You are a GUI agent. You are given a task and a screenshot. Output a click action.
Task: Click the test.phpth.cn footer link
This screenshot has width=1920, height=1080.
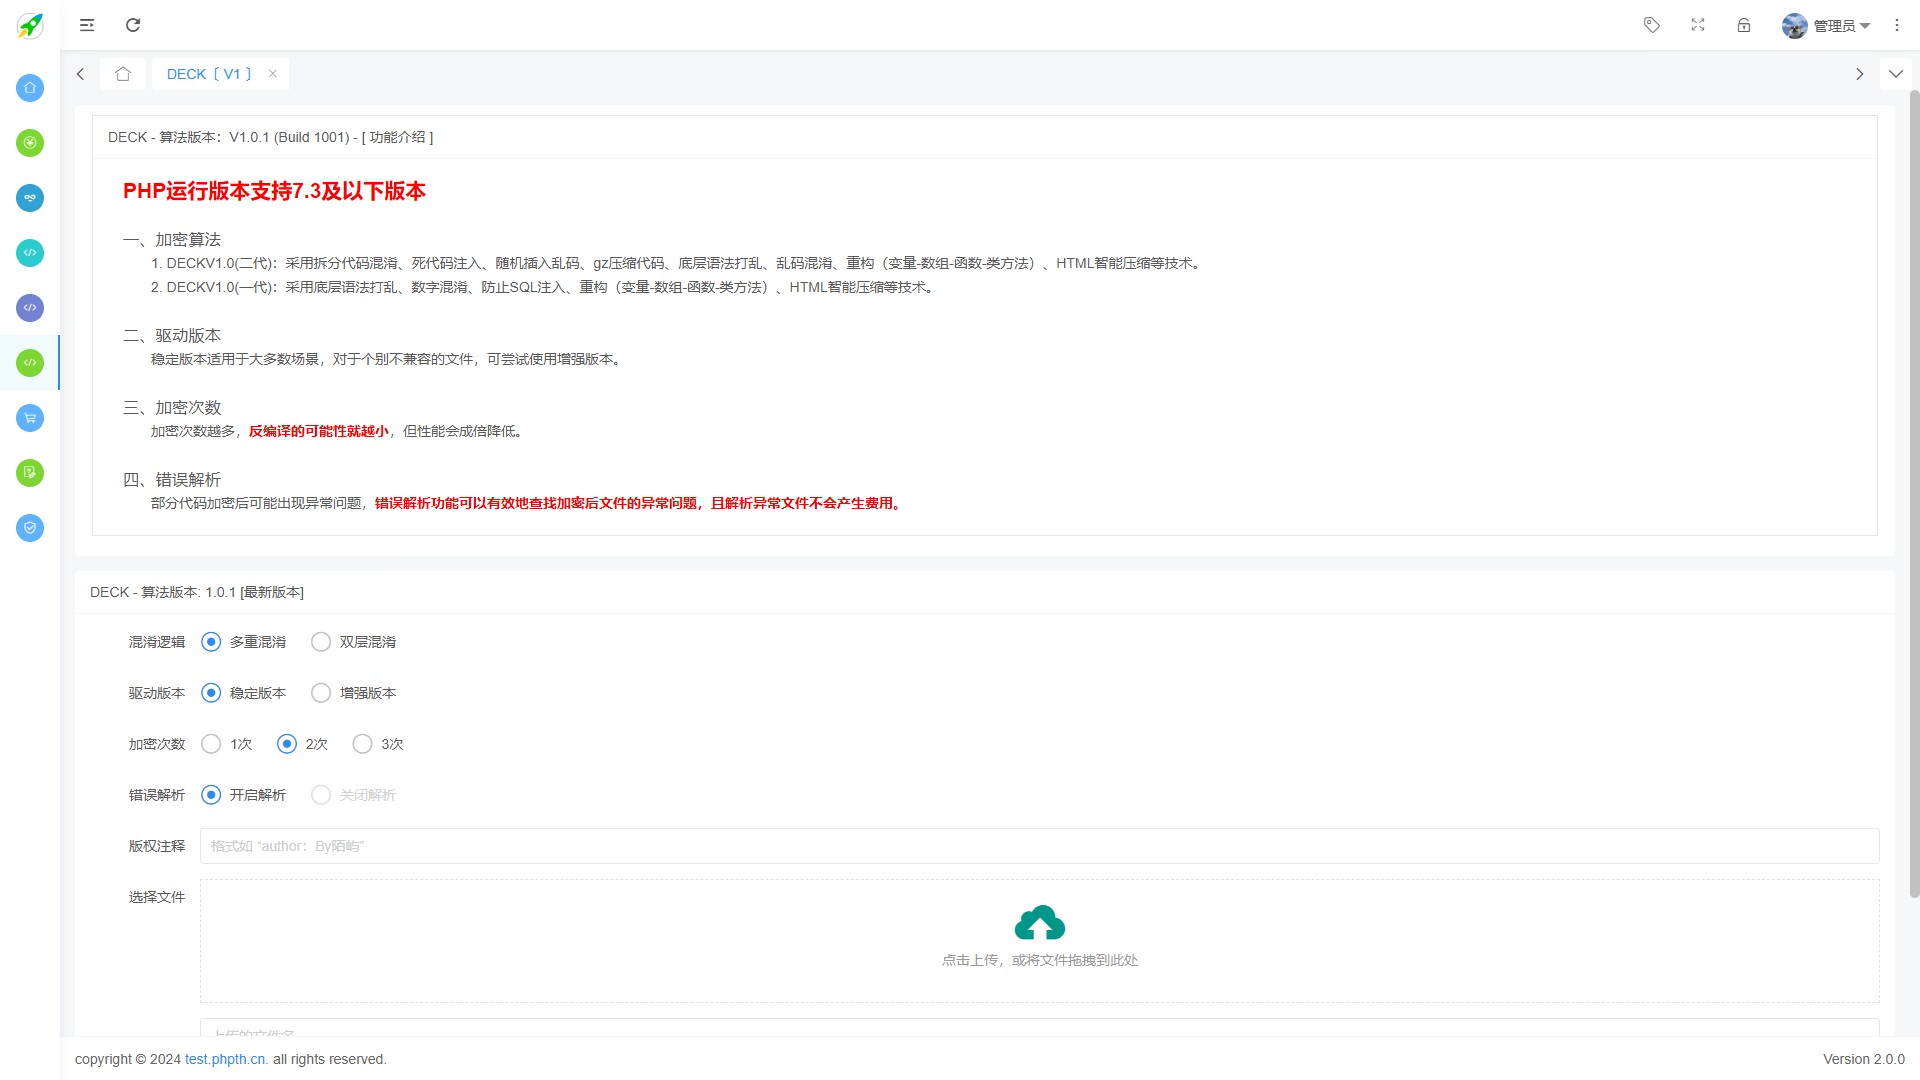225,1059
